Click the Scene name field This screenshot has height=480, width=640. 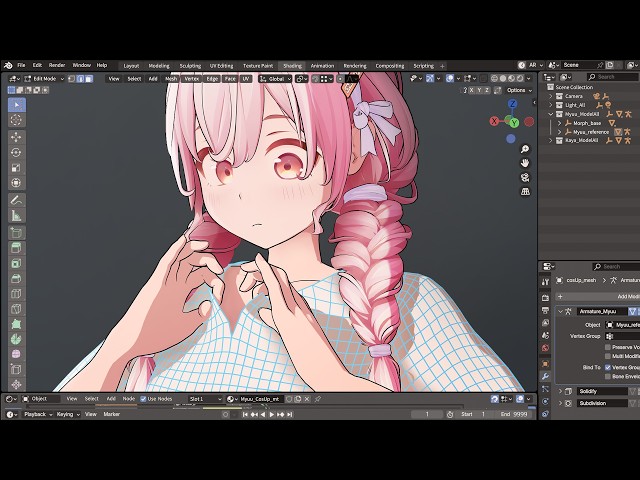point(578,65)
